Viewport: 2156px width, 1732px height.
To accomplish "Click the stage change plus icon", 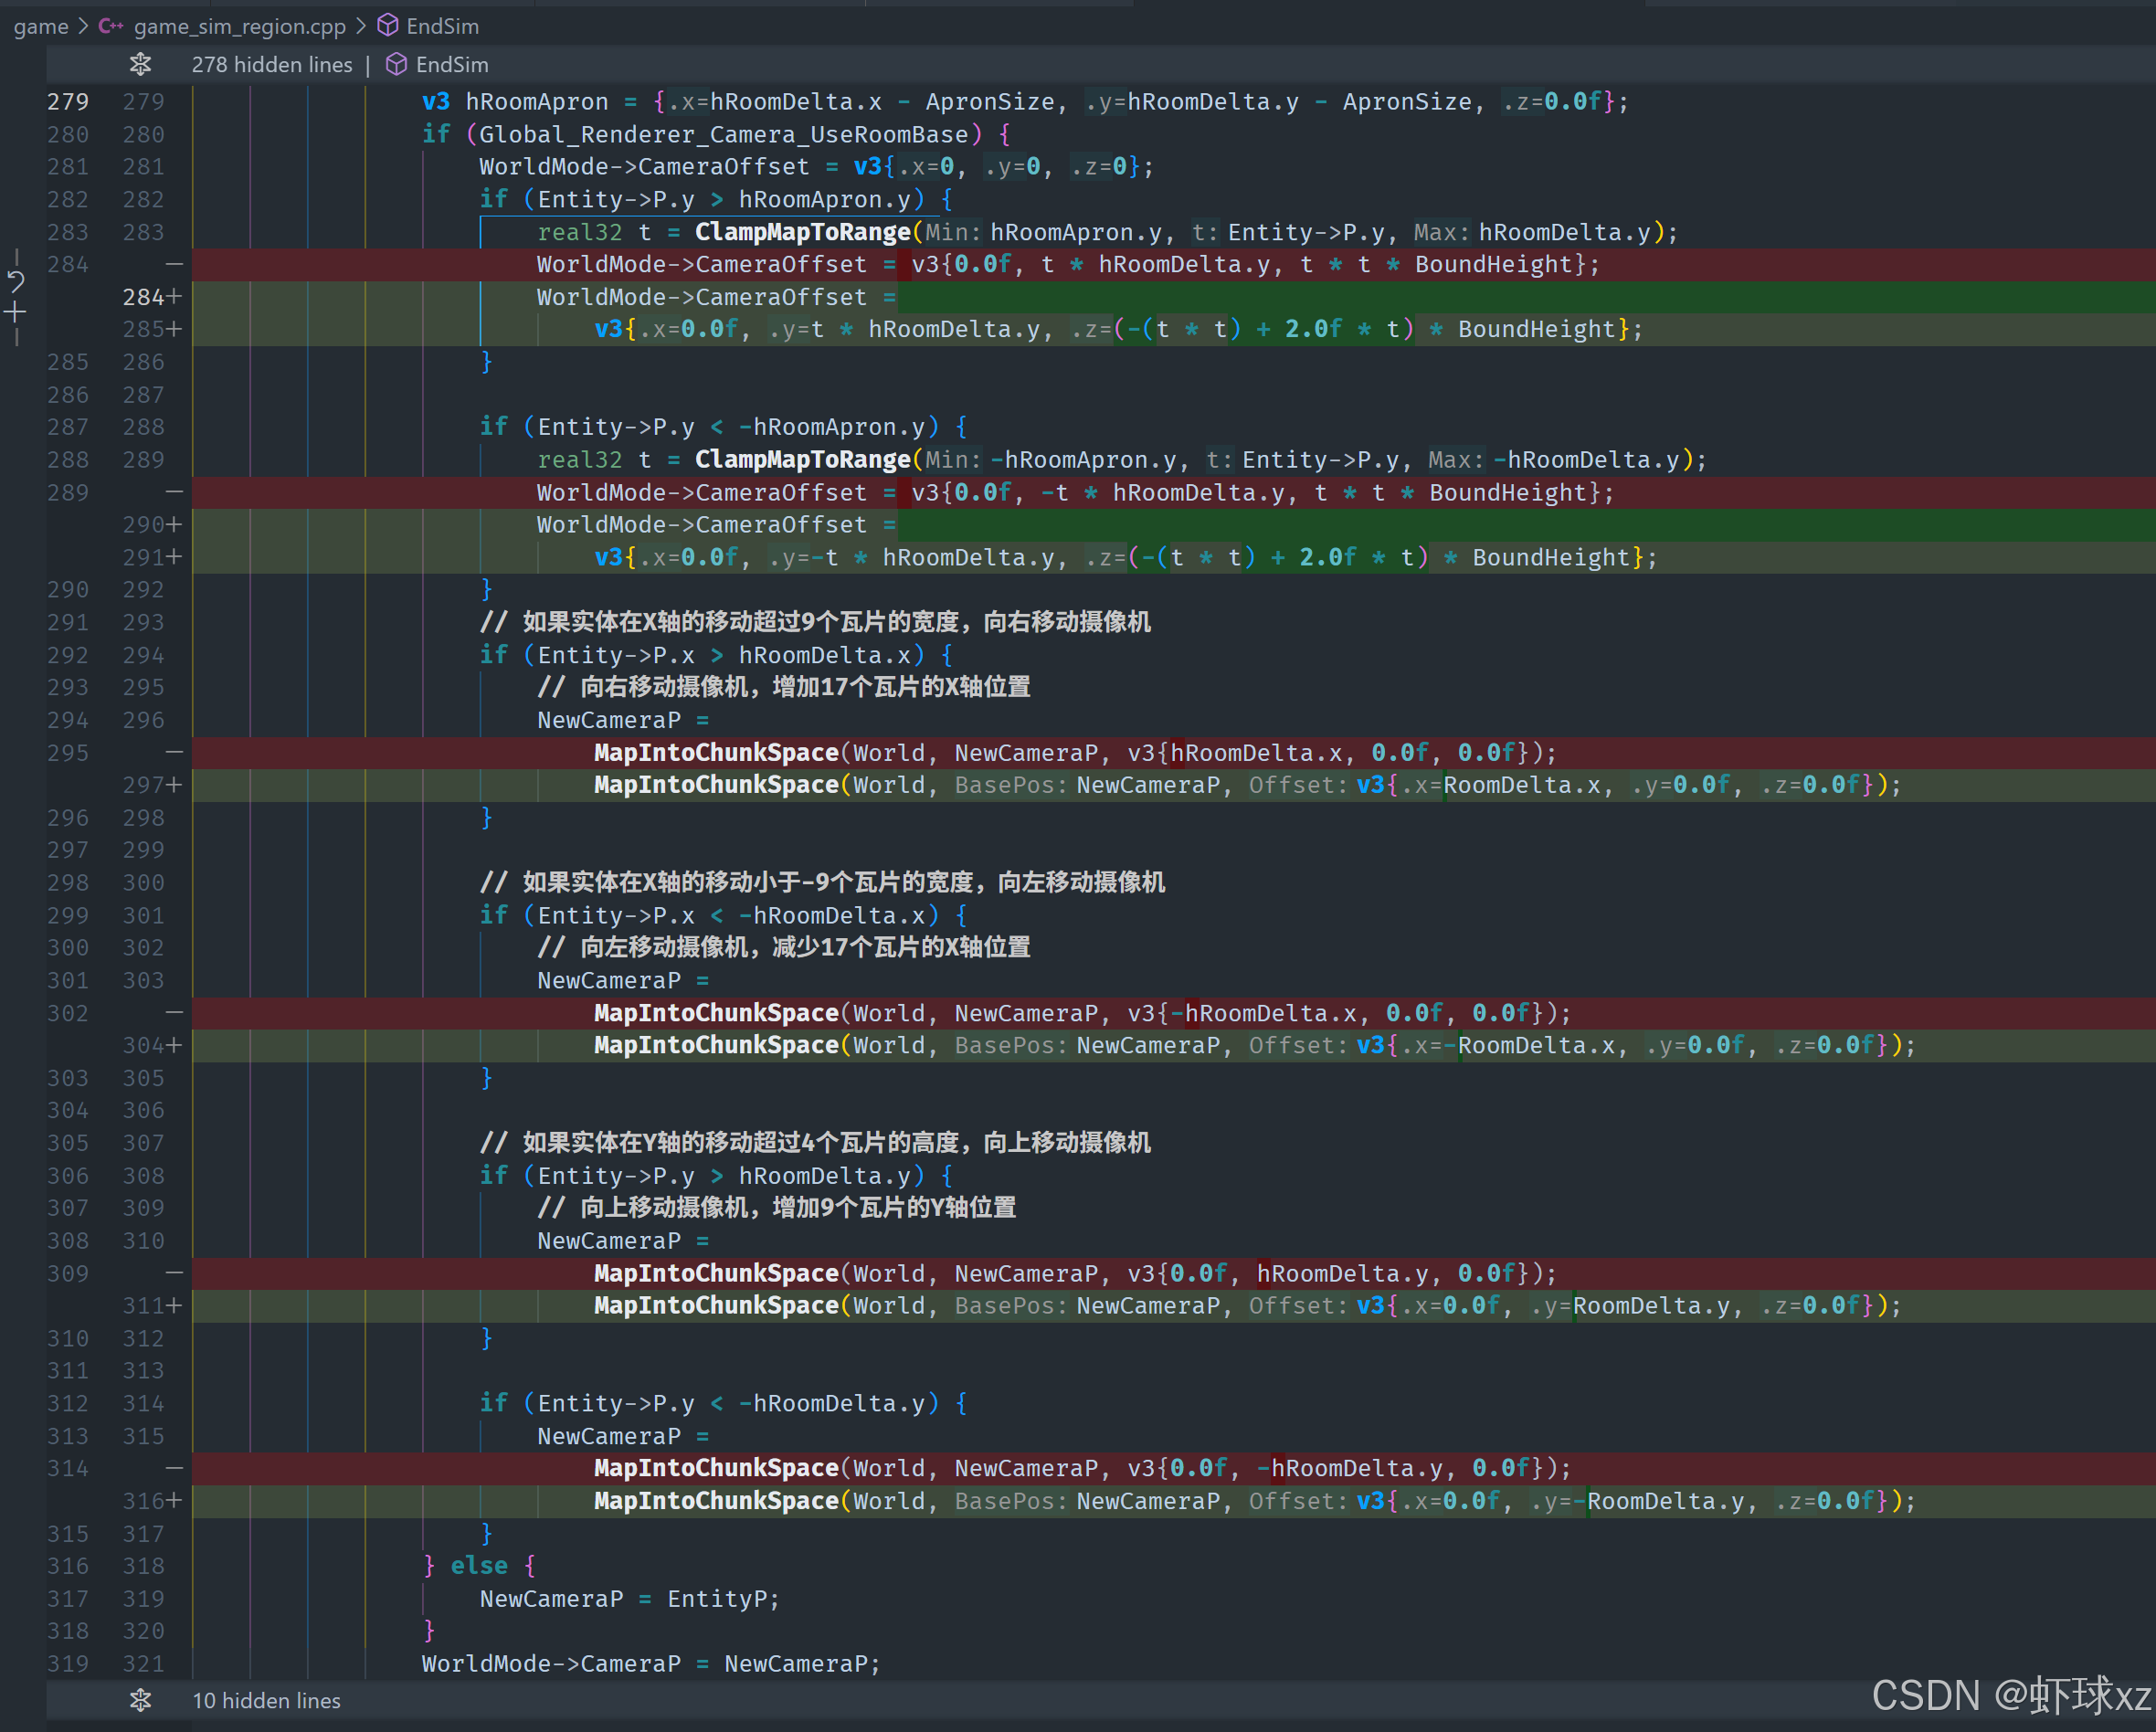I will coord(16,313).
